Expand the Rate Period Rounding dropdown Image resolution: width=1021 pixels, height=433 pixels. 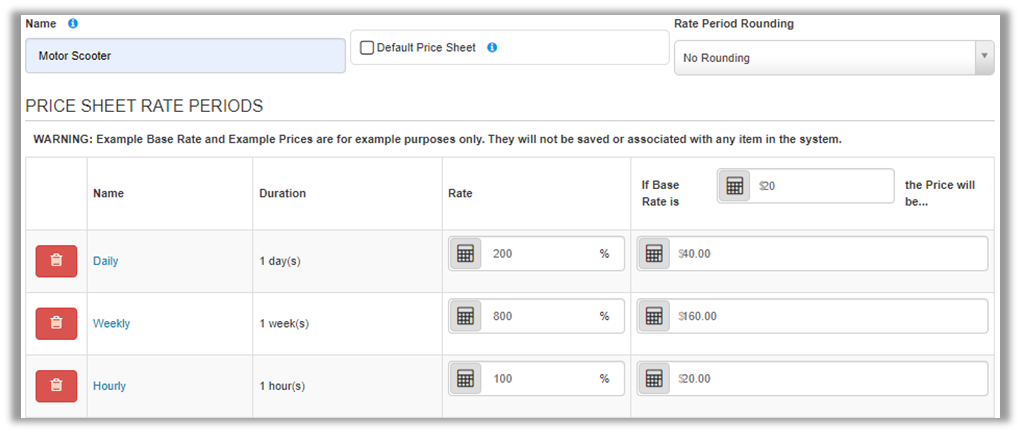833,58
